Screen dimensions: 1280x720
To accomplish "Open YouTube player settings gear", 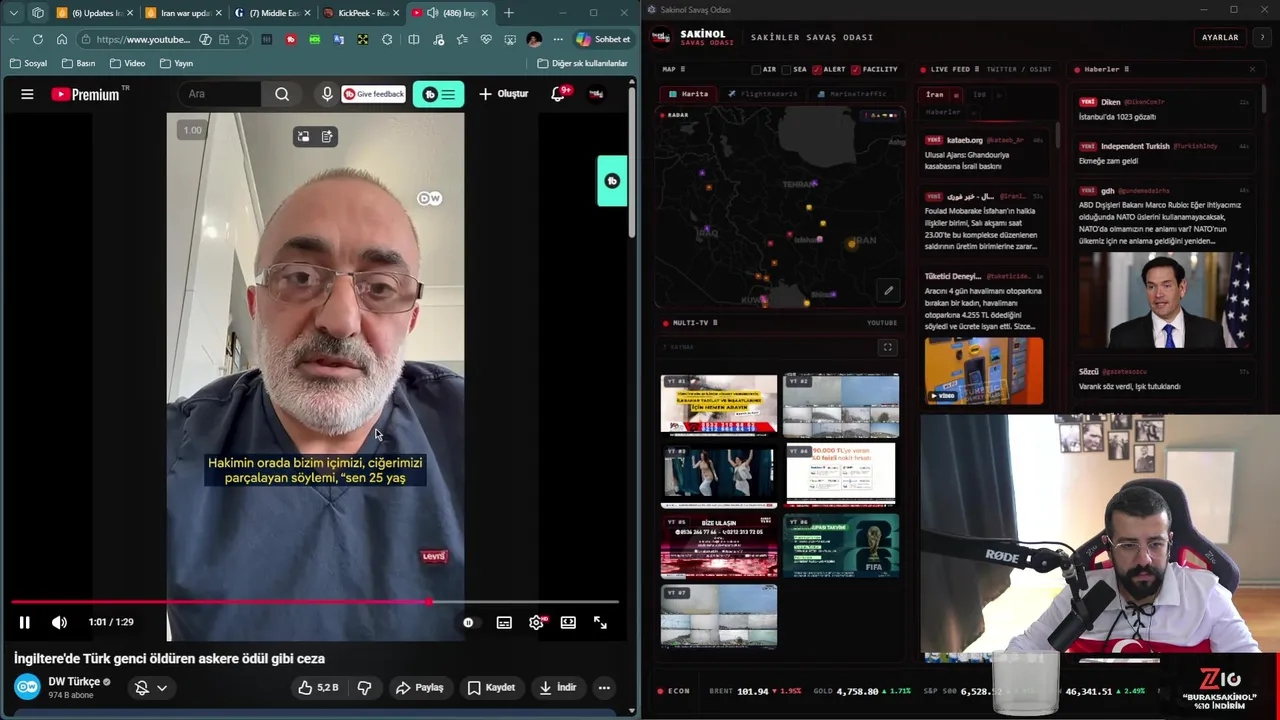I will [536, 622].
